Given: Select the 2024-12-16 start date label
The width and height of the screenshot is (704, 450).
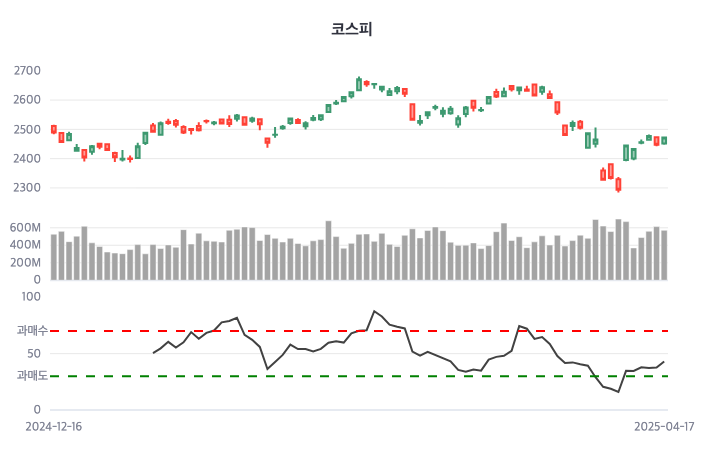Looking at the screenshot, I should click(54, 426).
